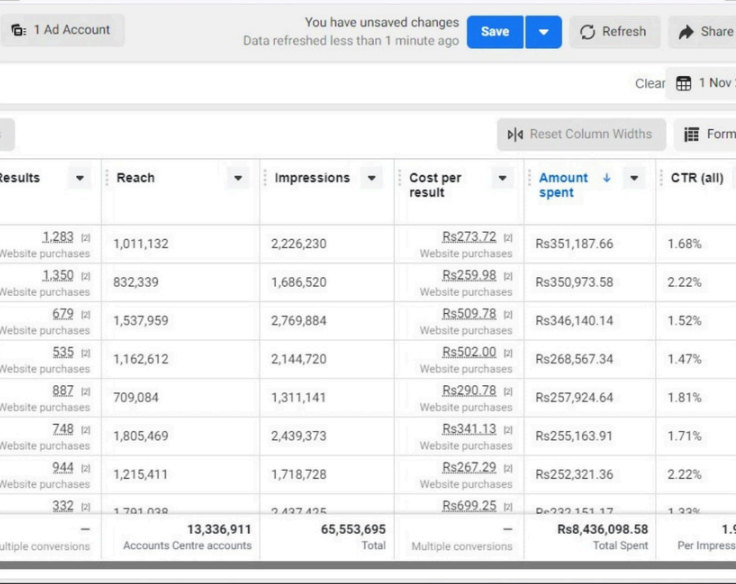The image size is (736, 584).
Task: Click the footnote marker beside Rs273.72
Action: [x=508, y=237]
